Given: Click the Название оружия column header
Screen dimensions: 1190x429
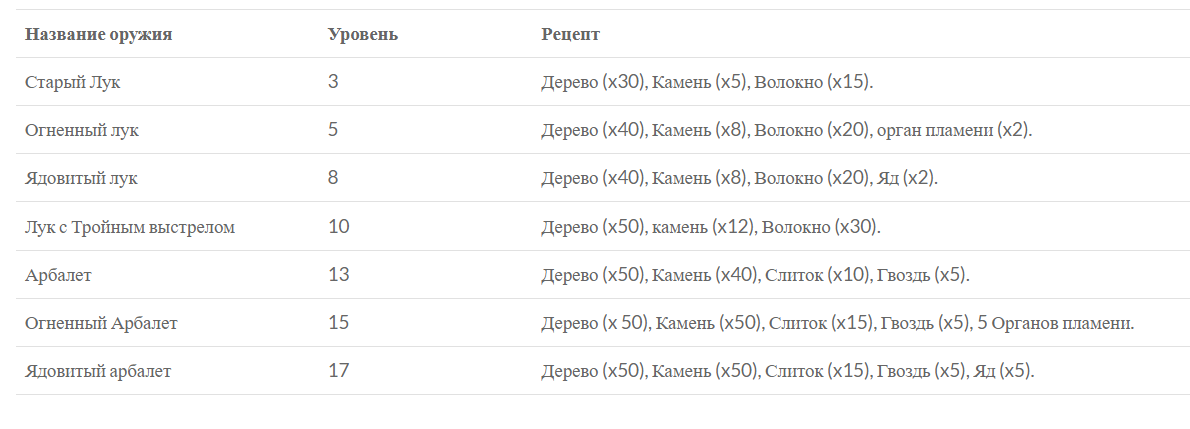Looking at the screenshot, I should (99, 34).
